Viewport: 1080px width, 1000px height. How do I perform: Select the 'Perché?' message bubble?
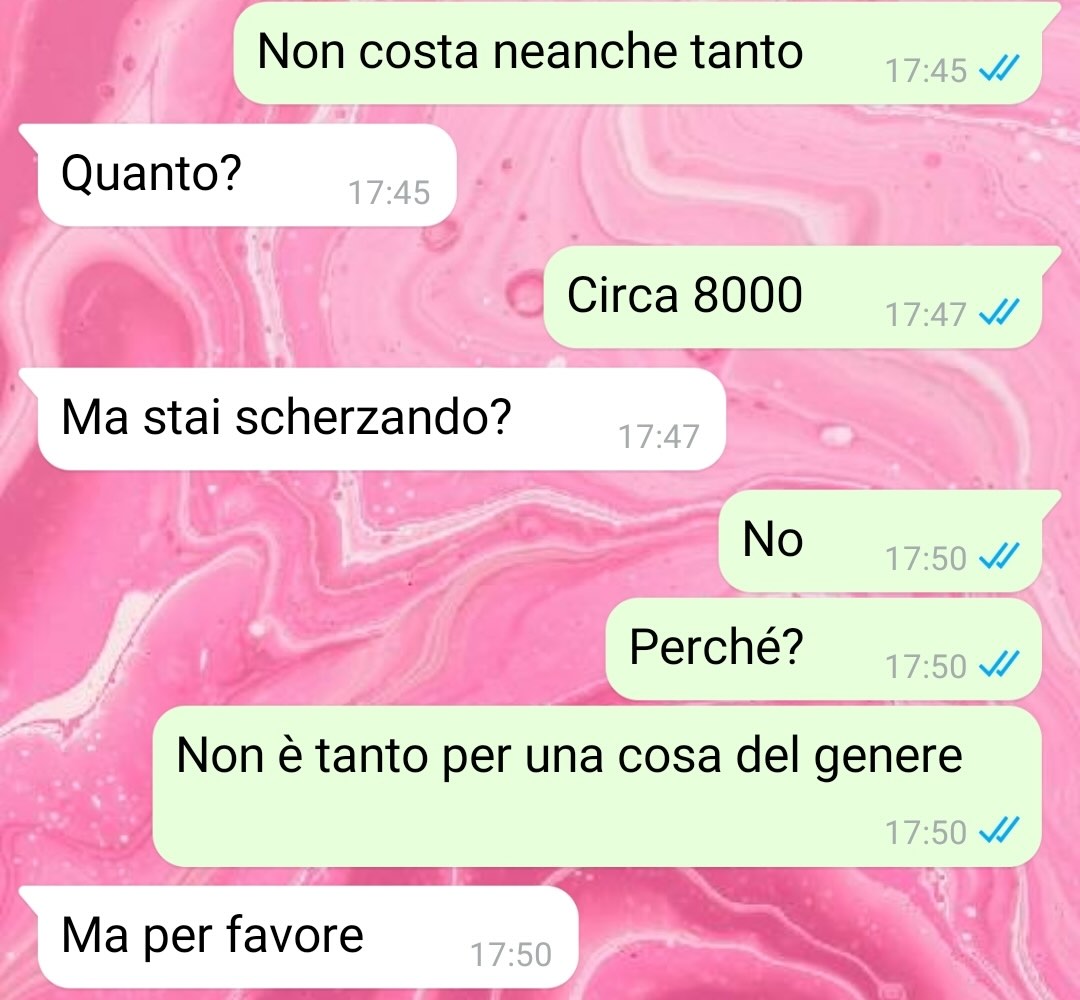[x=823, y=649]
